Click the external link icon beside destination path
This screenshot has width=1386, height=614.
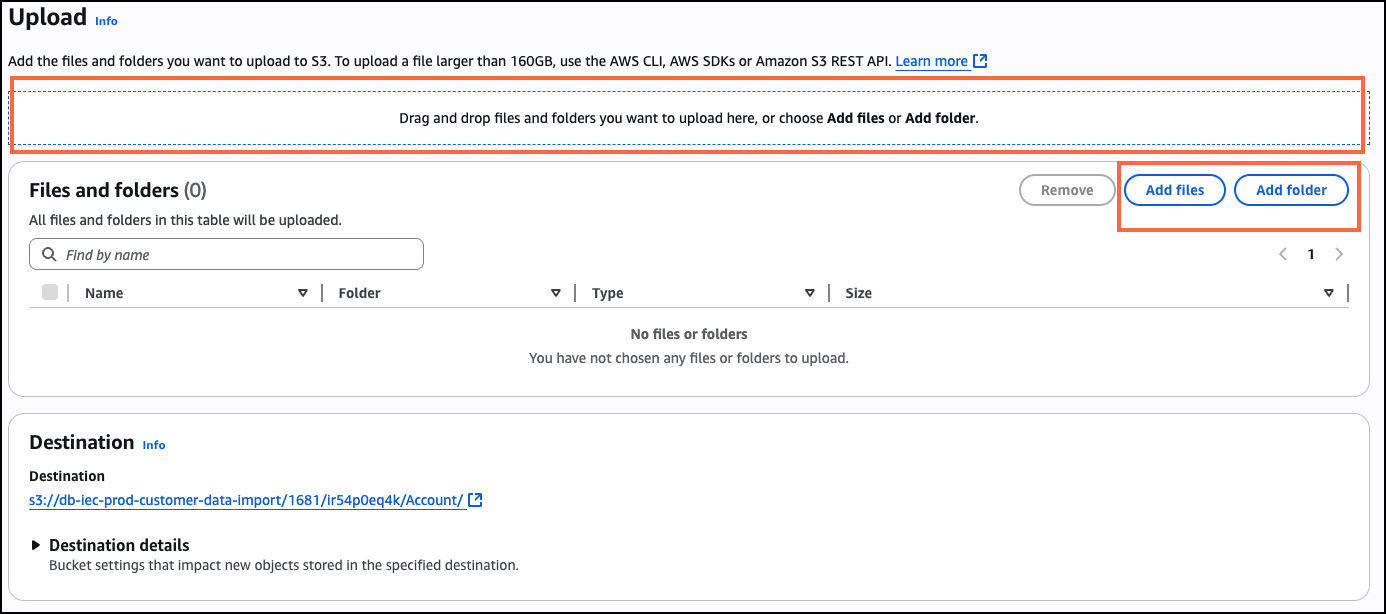(x=476, y=500)
